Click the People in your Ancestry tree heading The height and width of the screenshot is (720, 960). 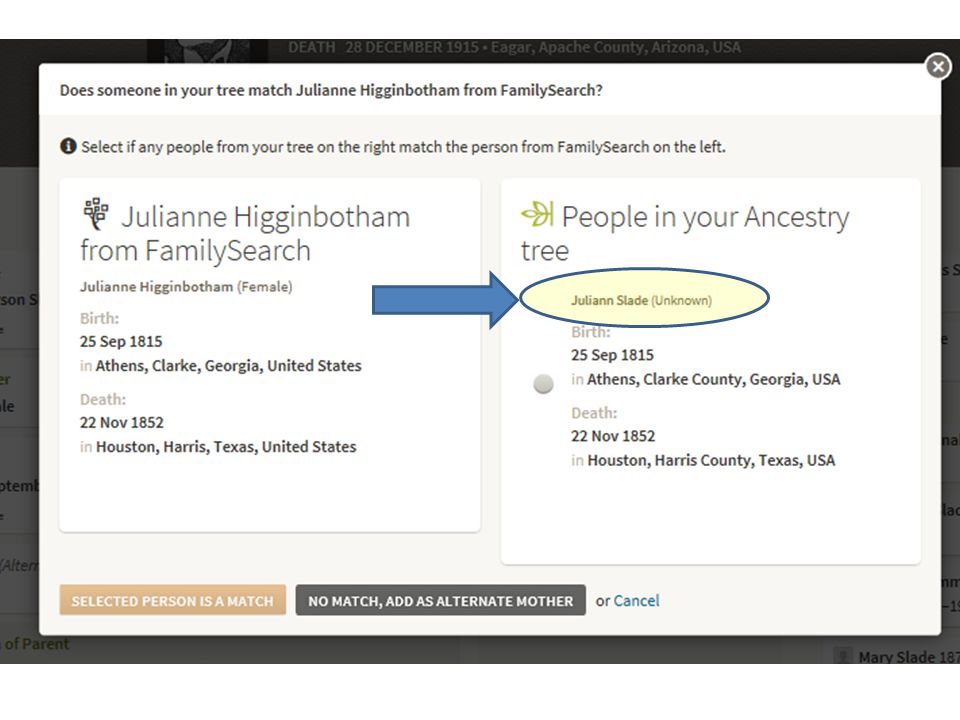click(685, 233)
